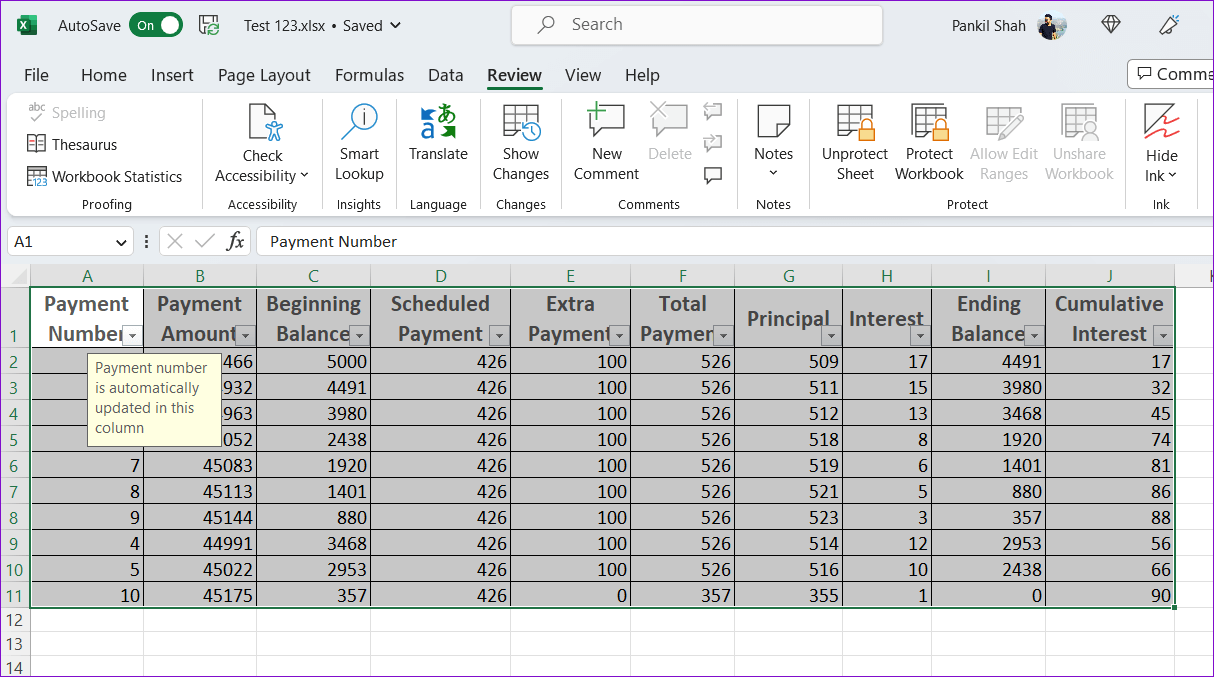This screenshot has width=1214, height=677.
Task: Toggle AutoSave off
Action: coord(156,25)
